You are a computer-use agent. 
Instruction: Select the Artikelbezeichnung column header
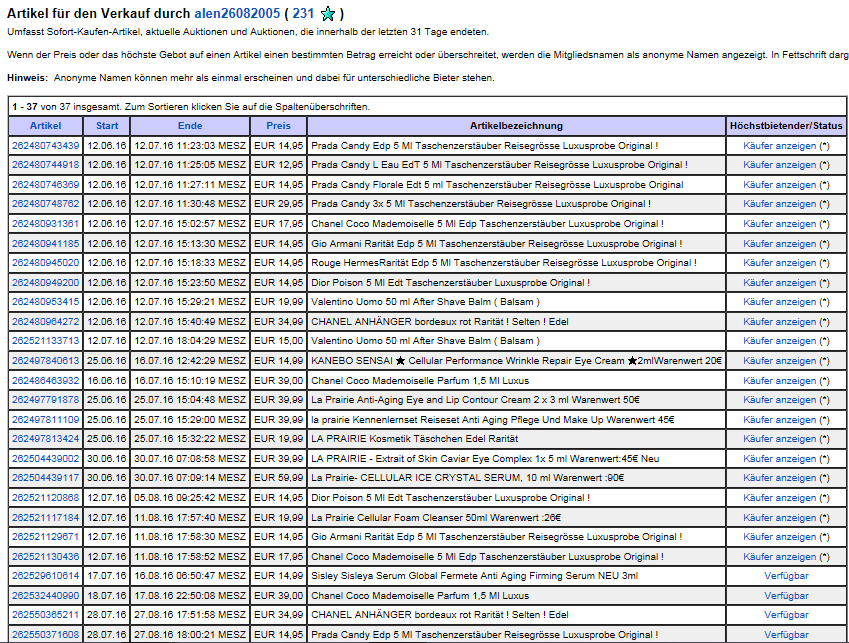click(516, 126)
